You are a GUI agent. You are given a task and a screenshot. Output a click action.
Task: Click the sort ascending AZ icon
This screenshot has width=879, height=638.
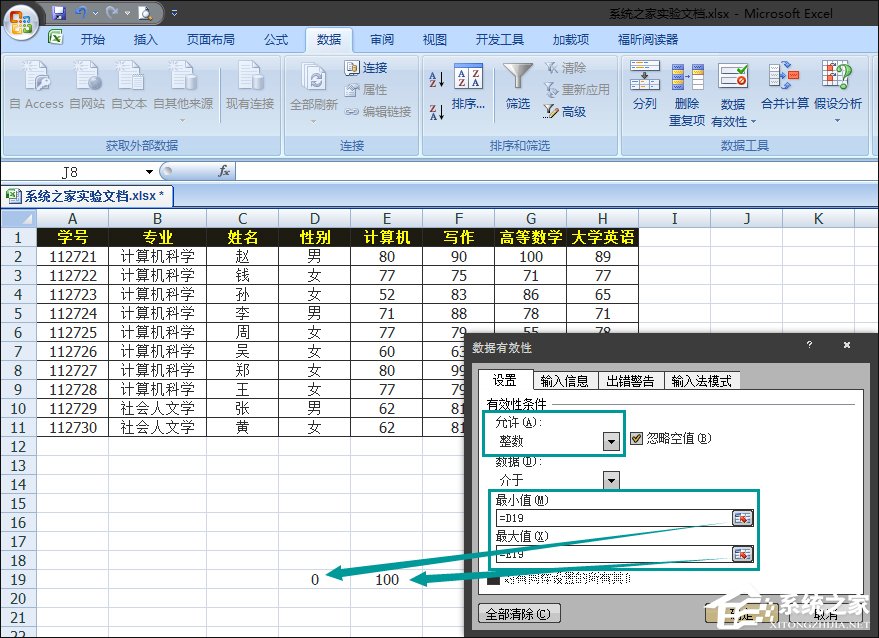[x=436, y=77]
